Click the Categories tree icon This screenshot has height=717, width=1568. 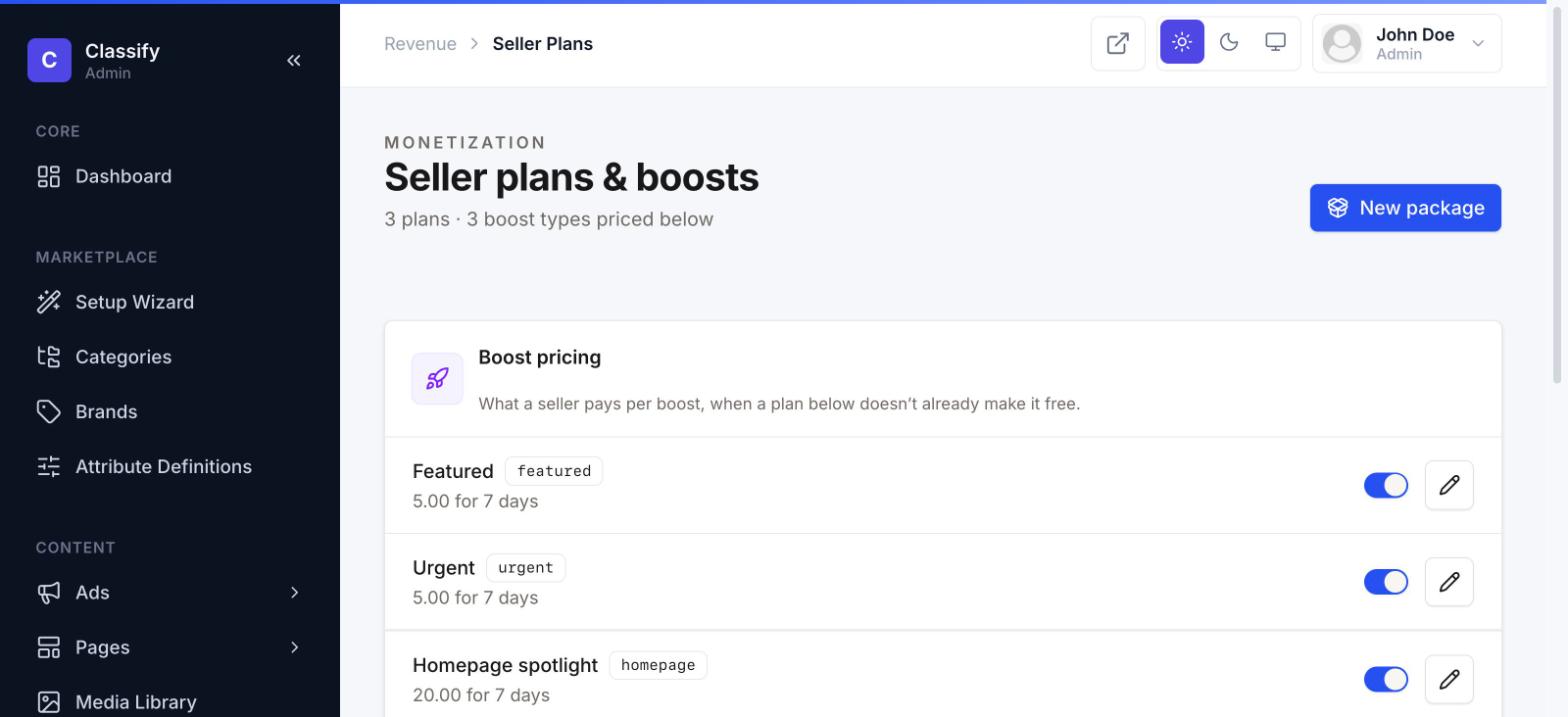(x=49, y=357)
